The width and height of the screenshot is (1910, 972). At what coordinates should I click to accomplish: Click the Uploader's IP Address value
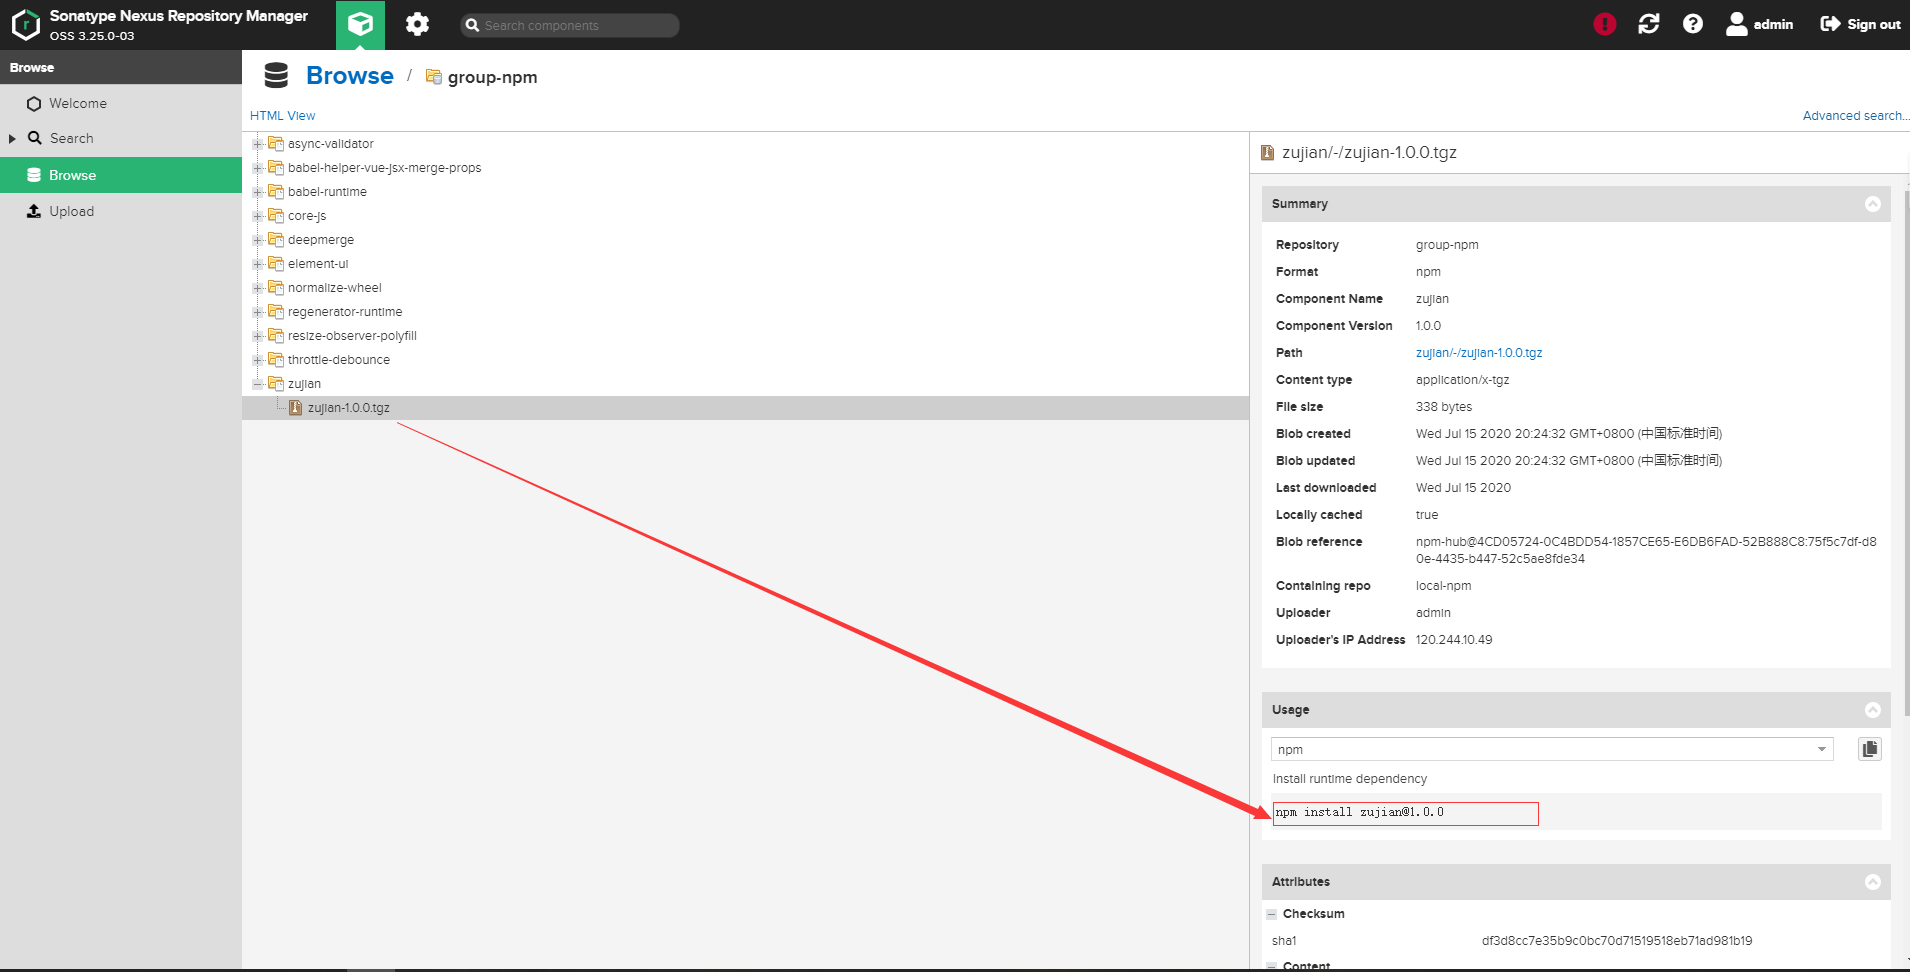[1454, 640]
